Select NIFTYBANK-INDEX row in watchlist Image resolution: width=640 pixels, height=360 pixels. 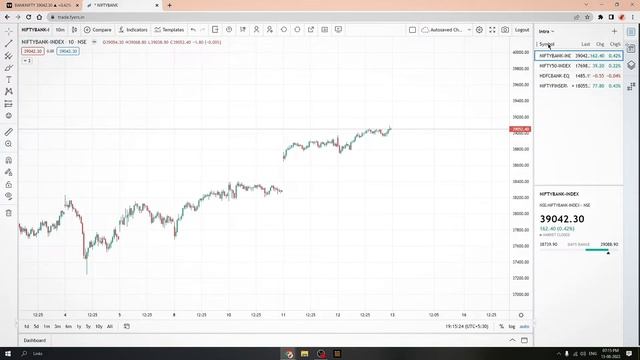click(579, 56)
